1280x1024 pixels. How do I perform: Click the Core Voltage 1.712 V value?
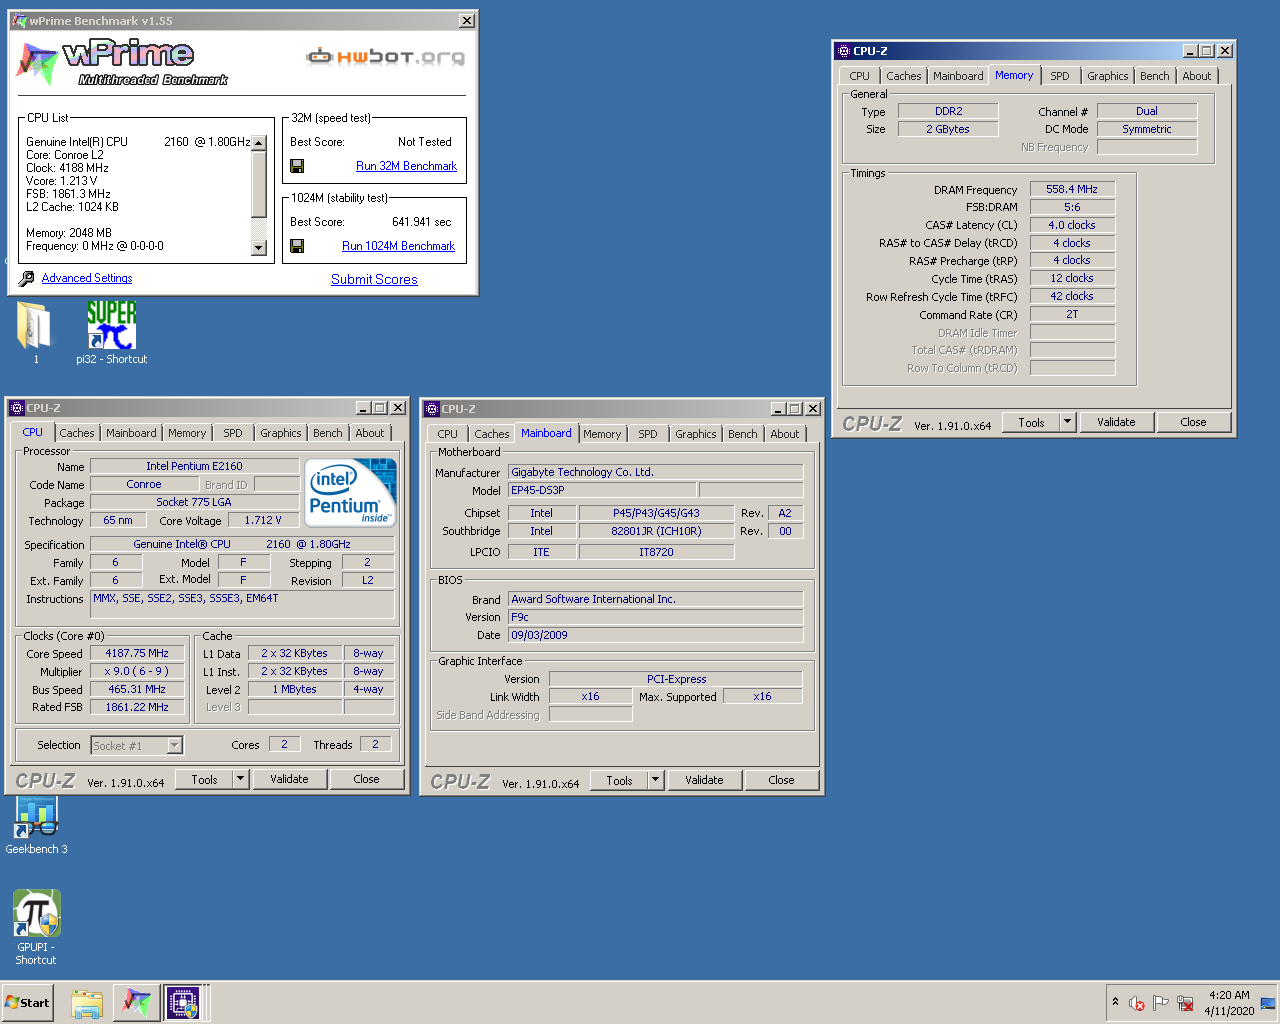click(x=263, y=520)
